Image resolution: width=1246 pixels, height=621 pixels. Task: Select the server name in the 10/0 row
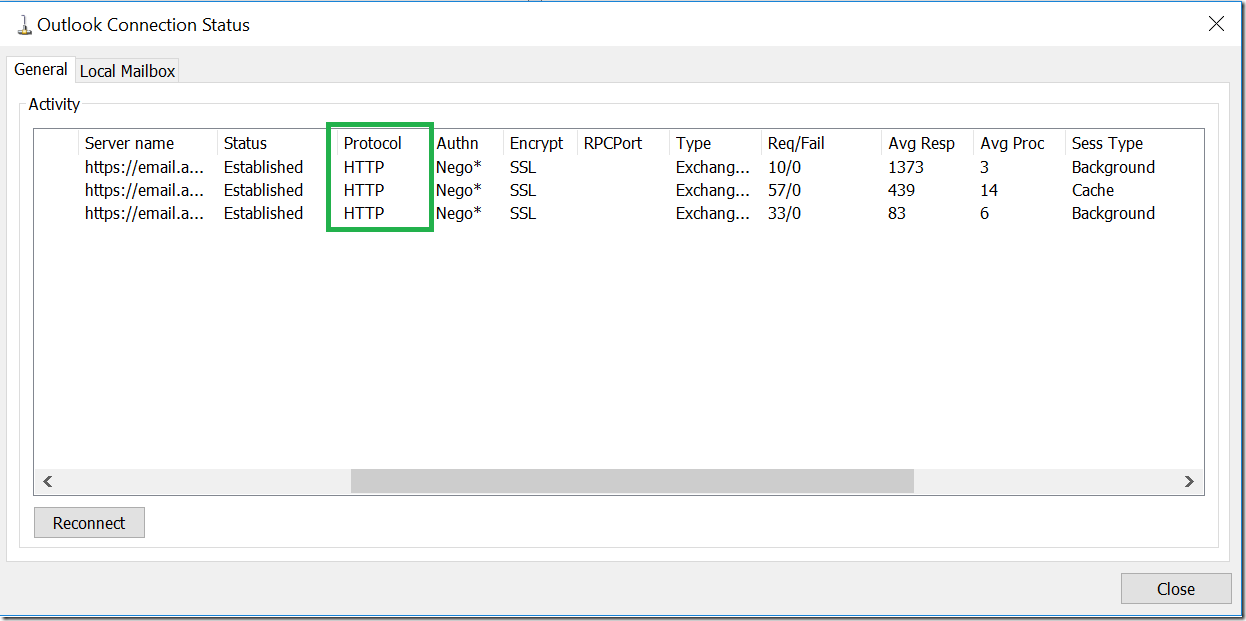(145, 167)
